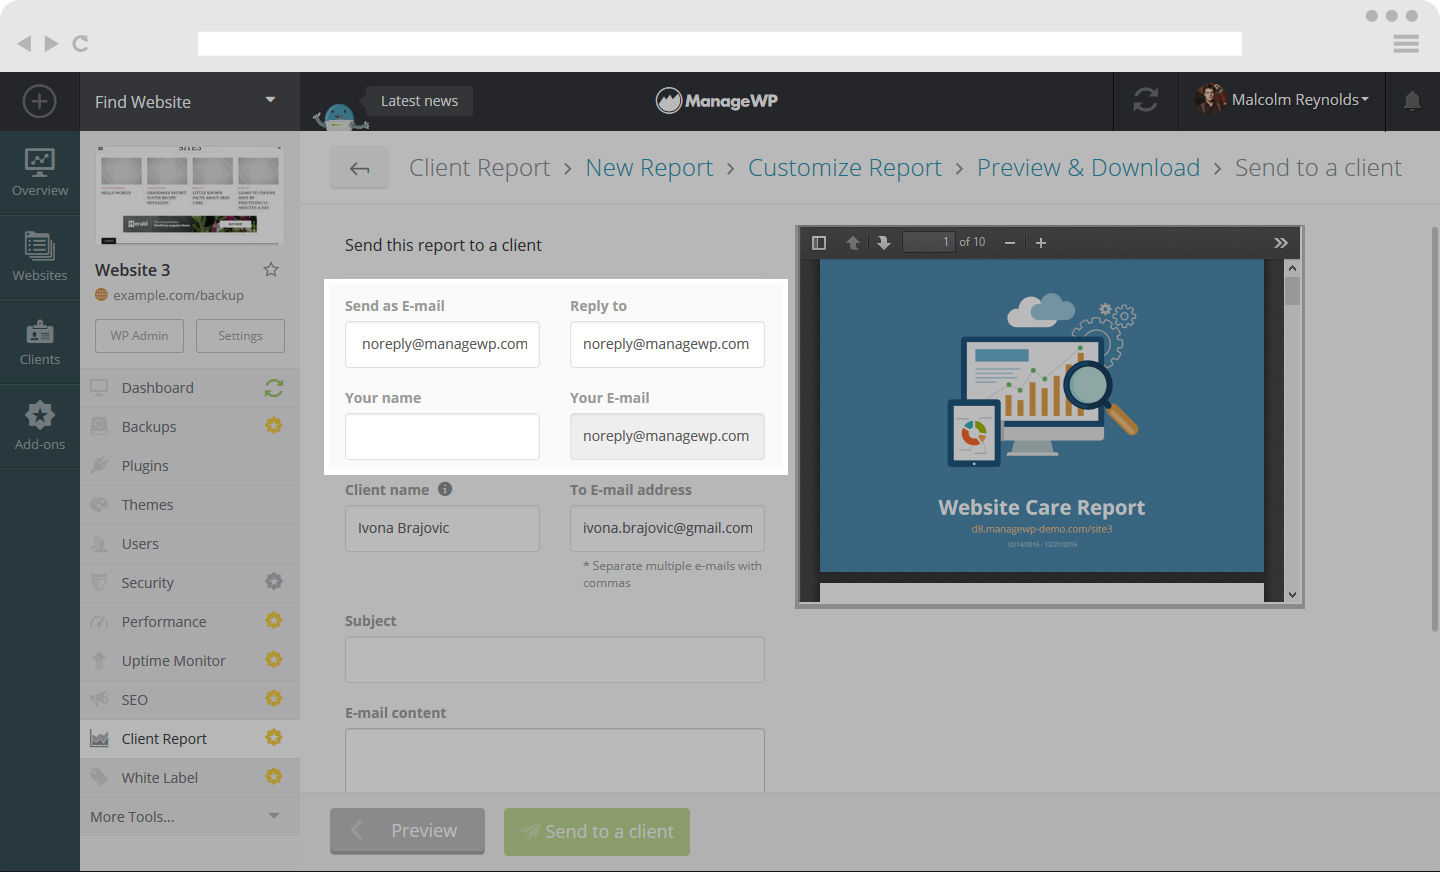Click the Performance gear badge
Viewport: 1440px width, 872px height.
click(x=274, y=621)
